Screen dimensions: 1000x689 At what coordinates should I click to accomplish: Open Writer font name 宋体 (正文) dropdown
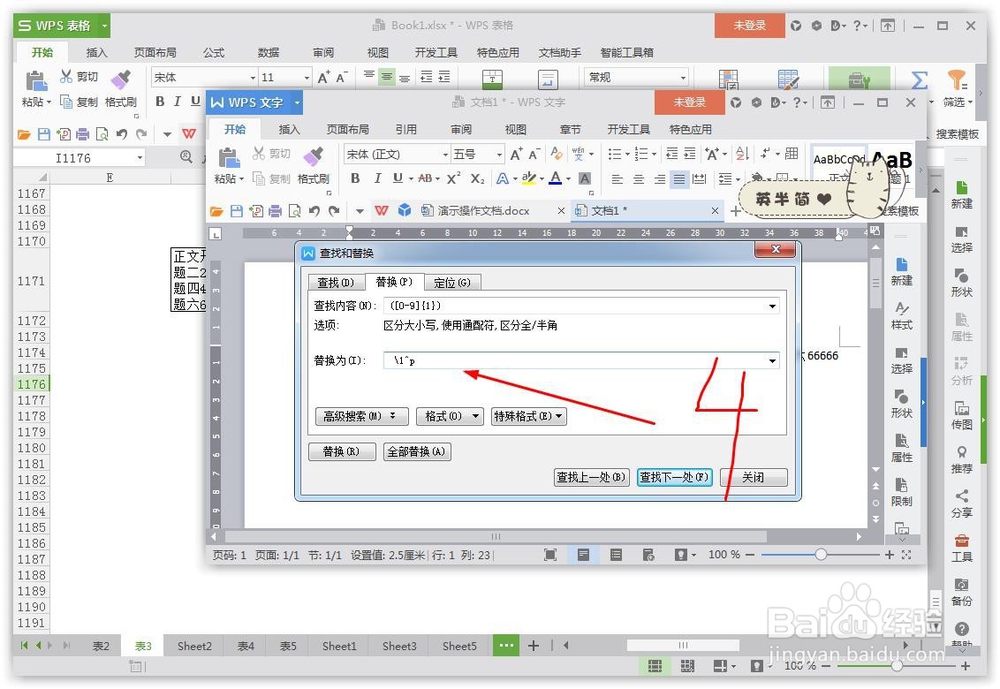tap(445, 154)
